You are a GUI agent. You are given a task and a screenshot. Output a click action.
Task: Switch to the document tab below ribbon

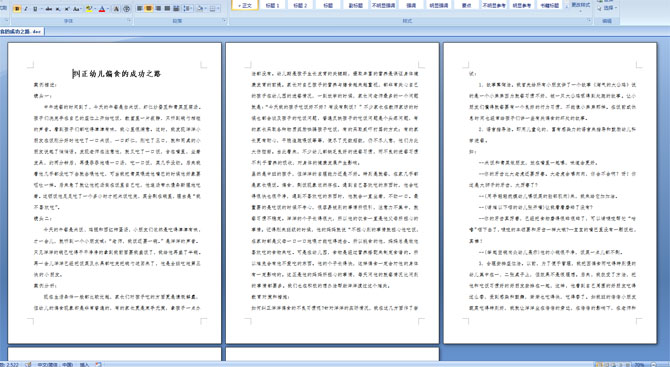click(x=21, y=31)
